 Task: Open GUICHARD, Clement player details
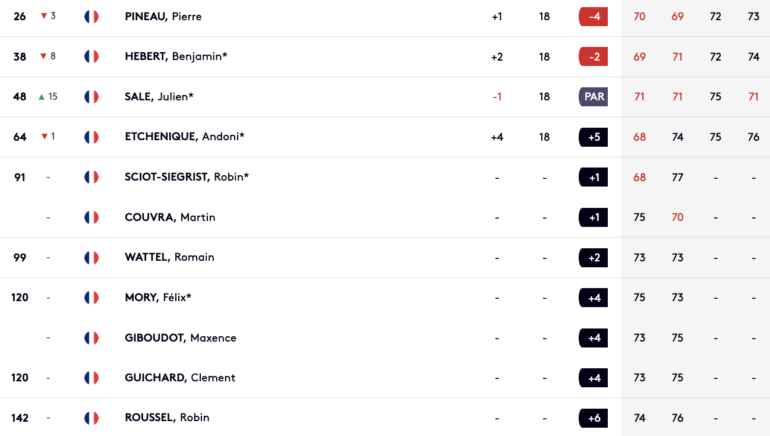click(x=180, y=378)
